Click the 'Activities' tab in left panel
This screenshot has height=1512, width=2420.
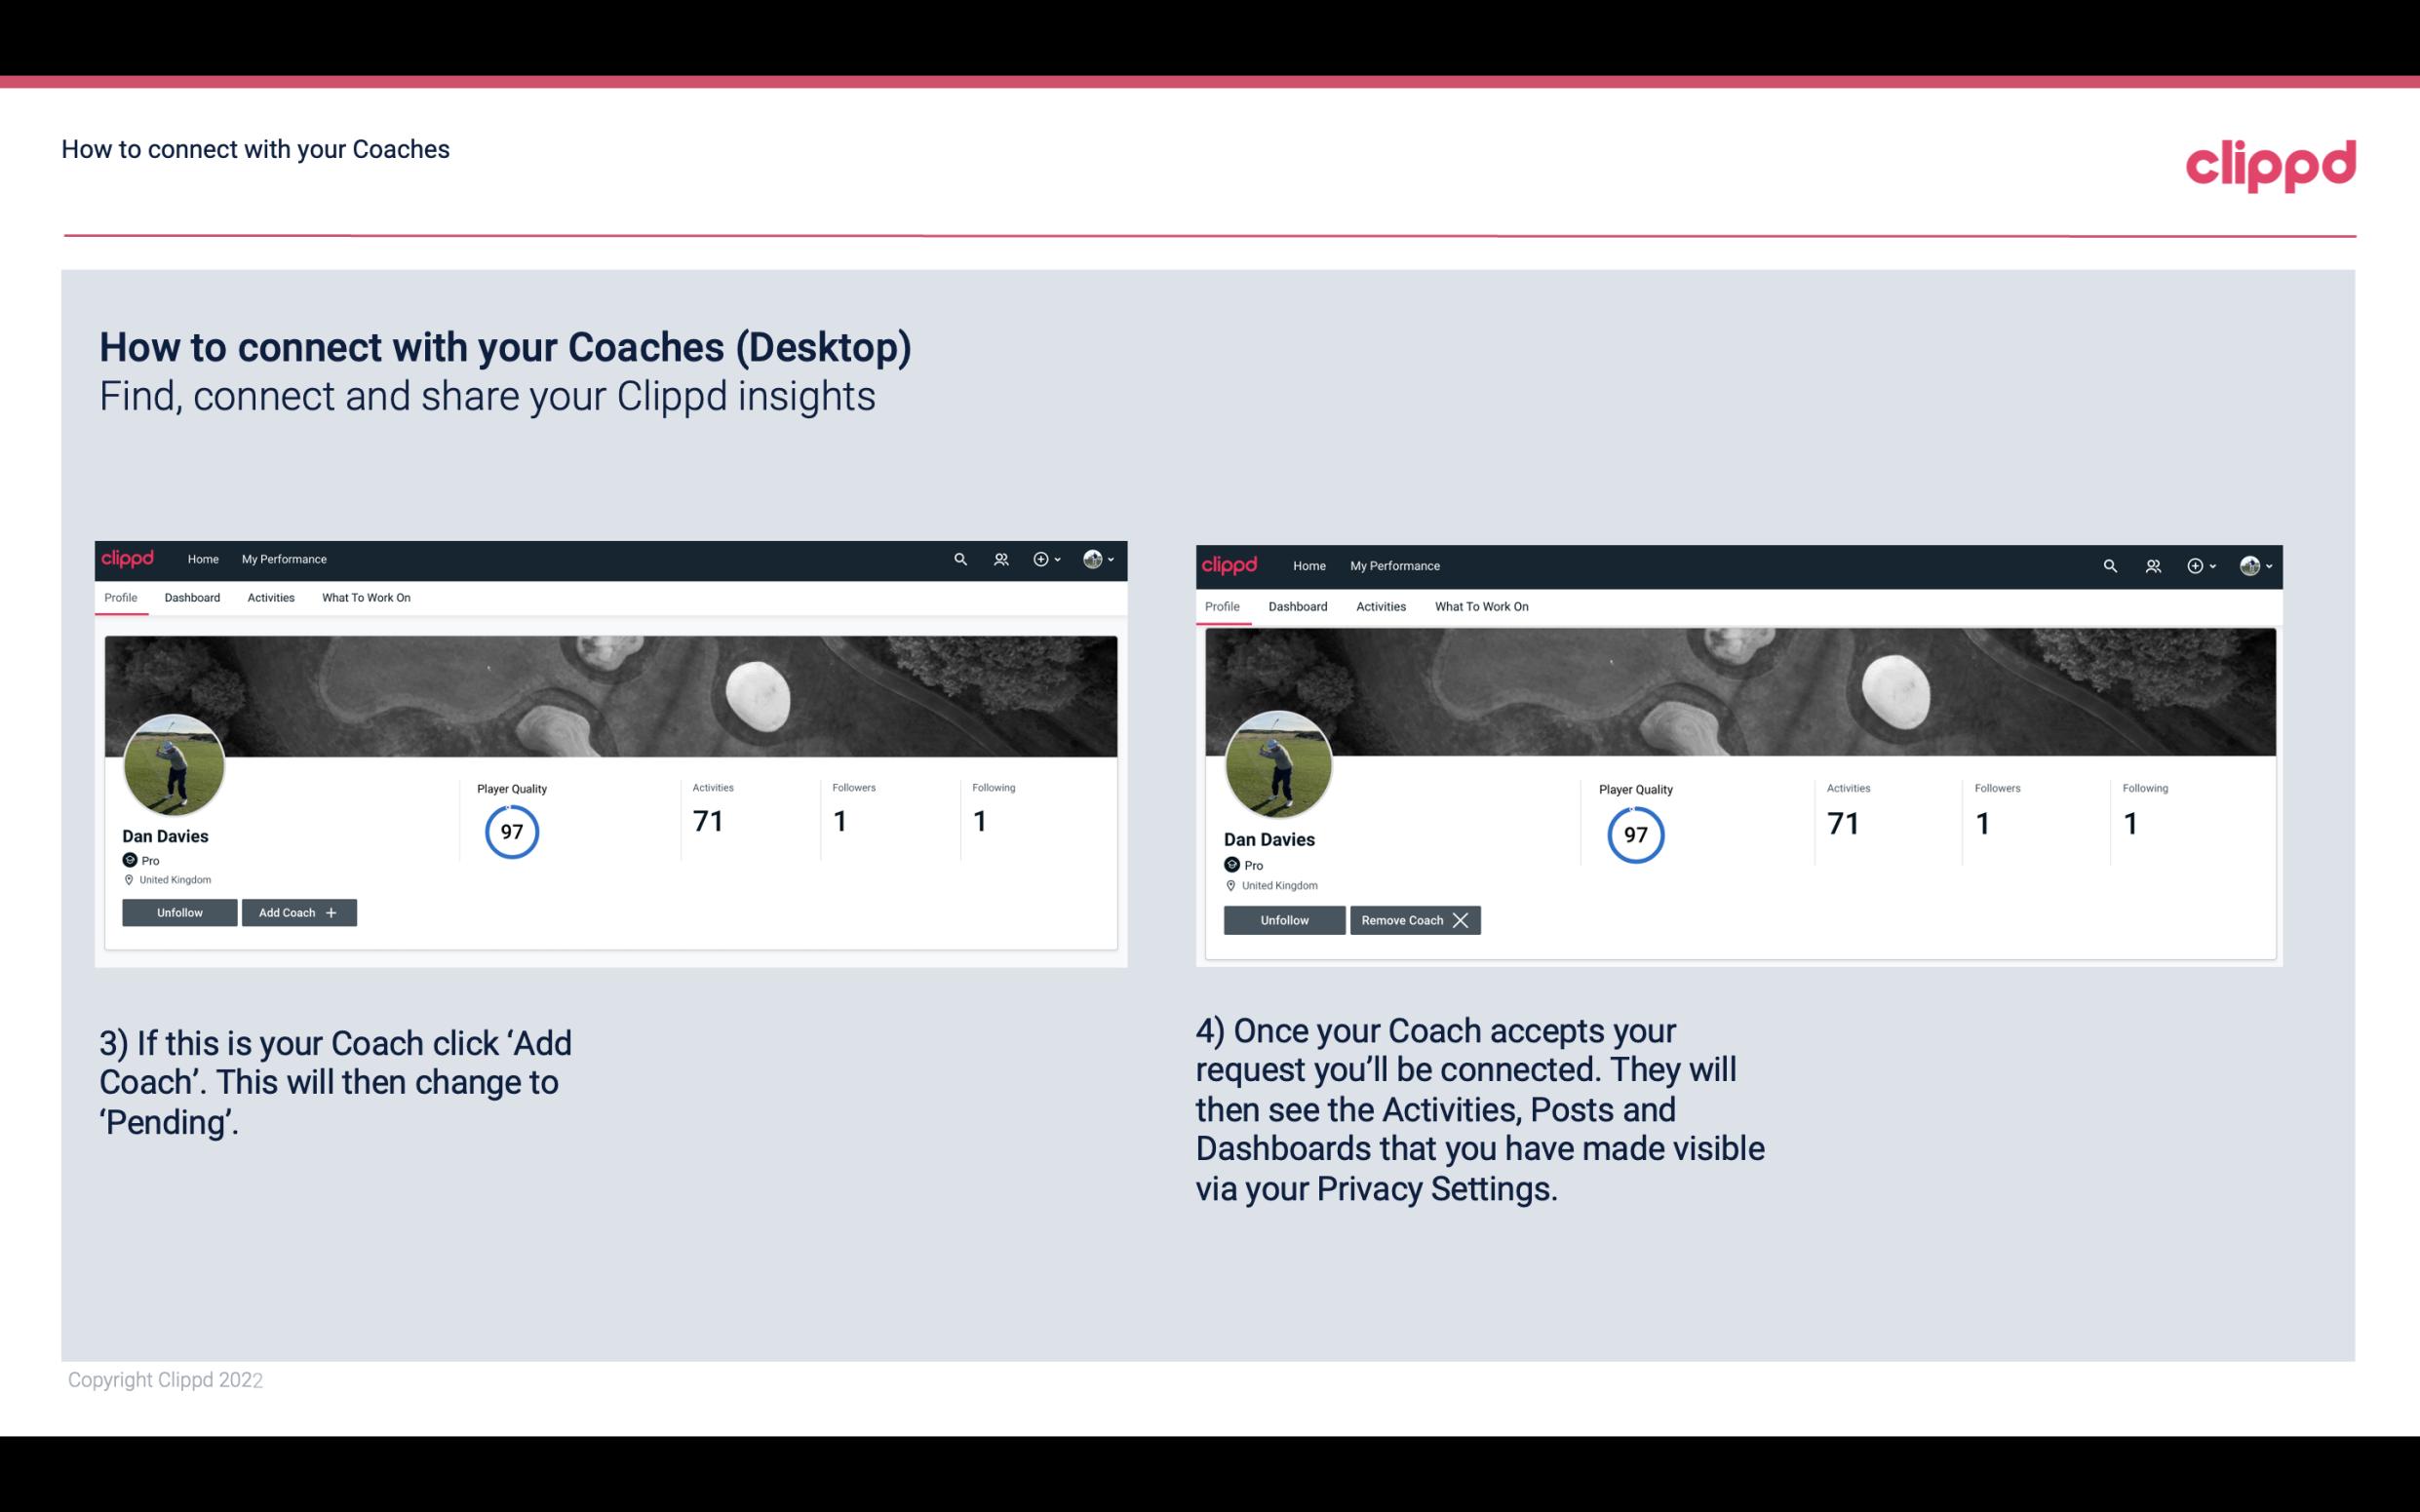[270, 598]
